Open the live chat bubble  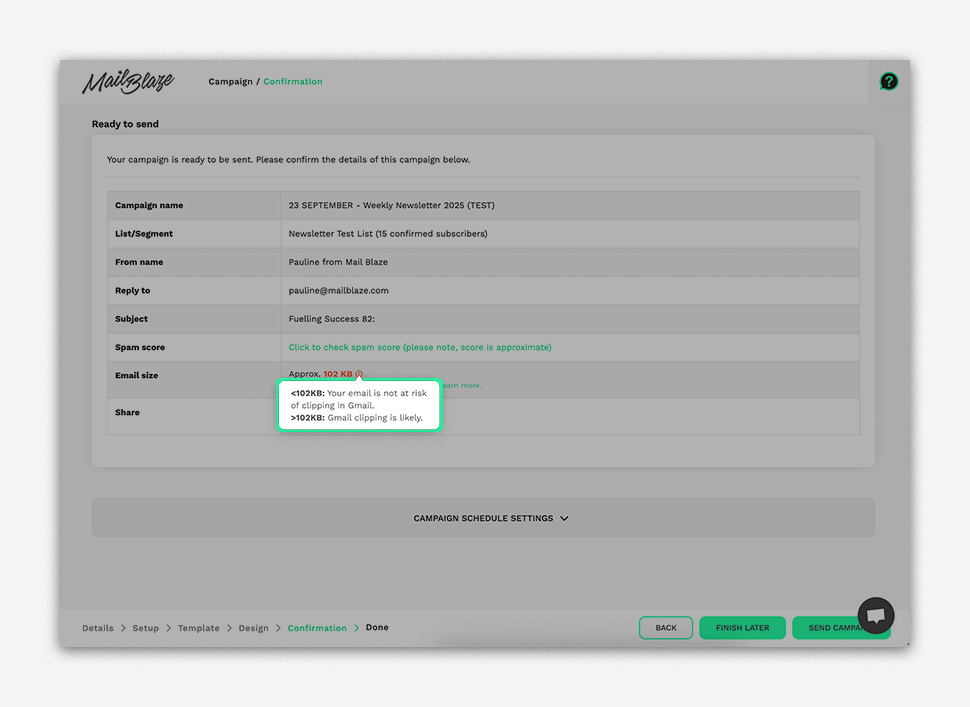[x=876, y=616]
